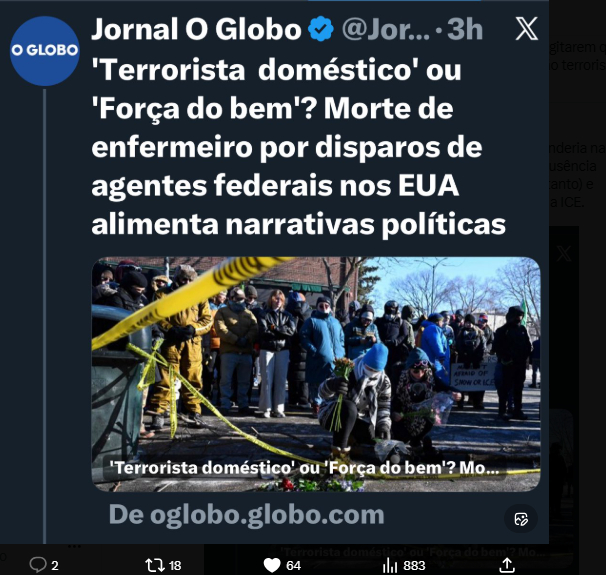Open the image edit icon on the link card
The image size is (606, 575).
(x=521, y=519)
